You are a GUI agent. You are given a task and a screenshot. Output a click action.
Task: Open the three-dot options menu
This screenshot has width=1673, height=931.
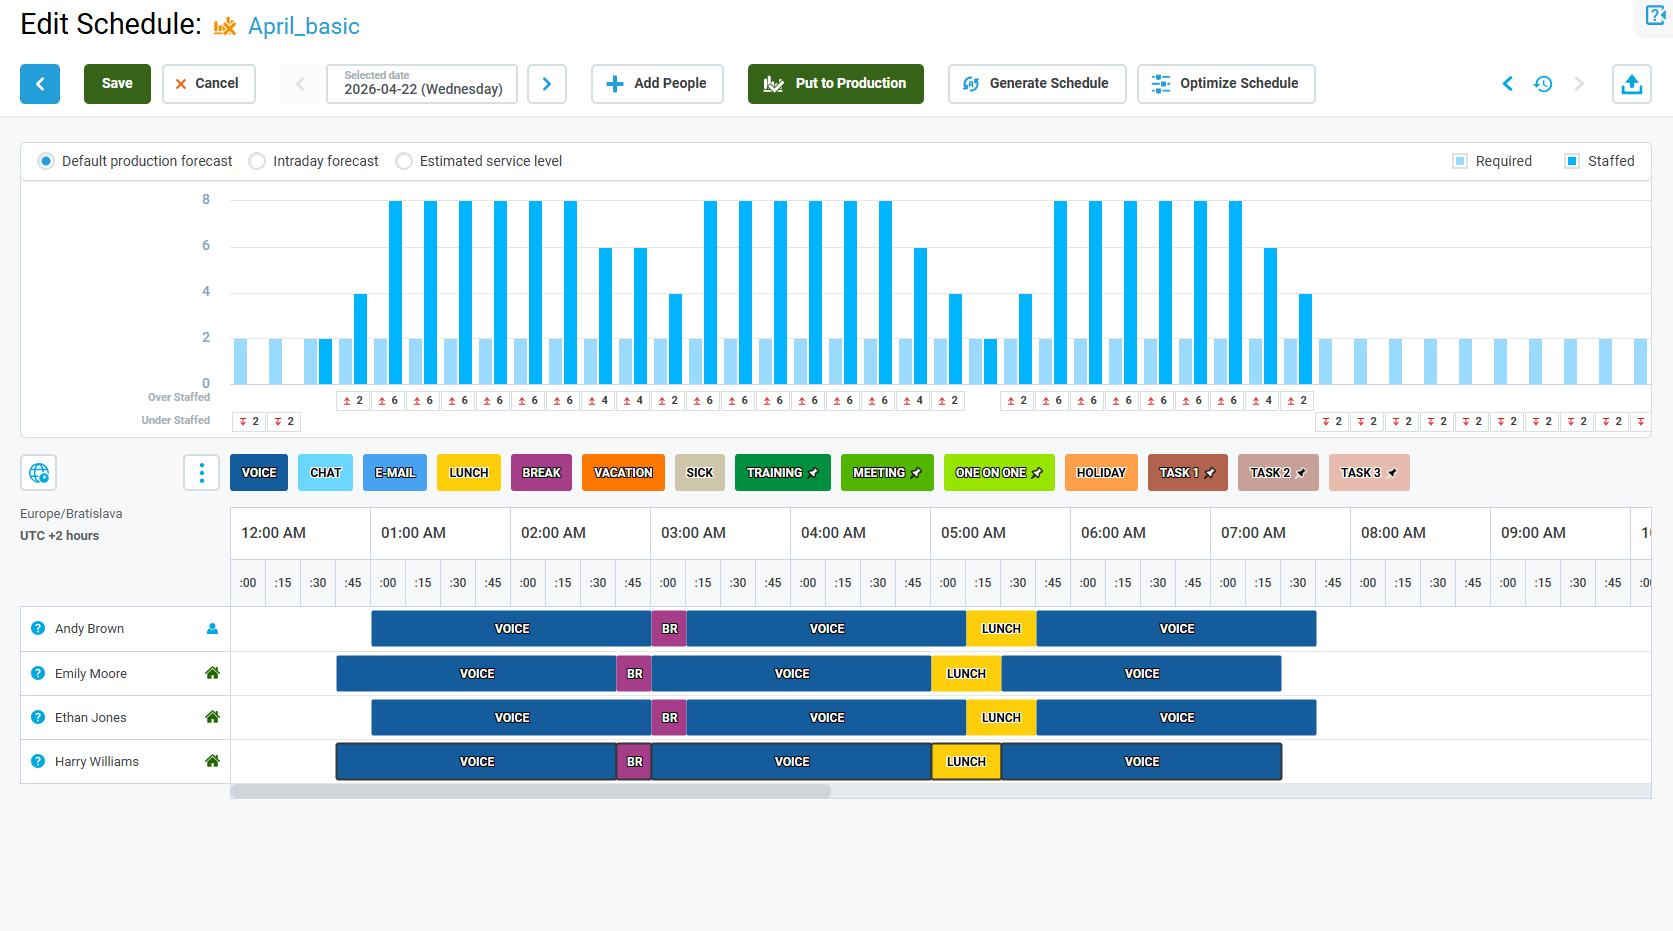point(201,473)
